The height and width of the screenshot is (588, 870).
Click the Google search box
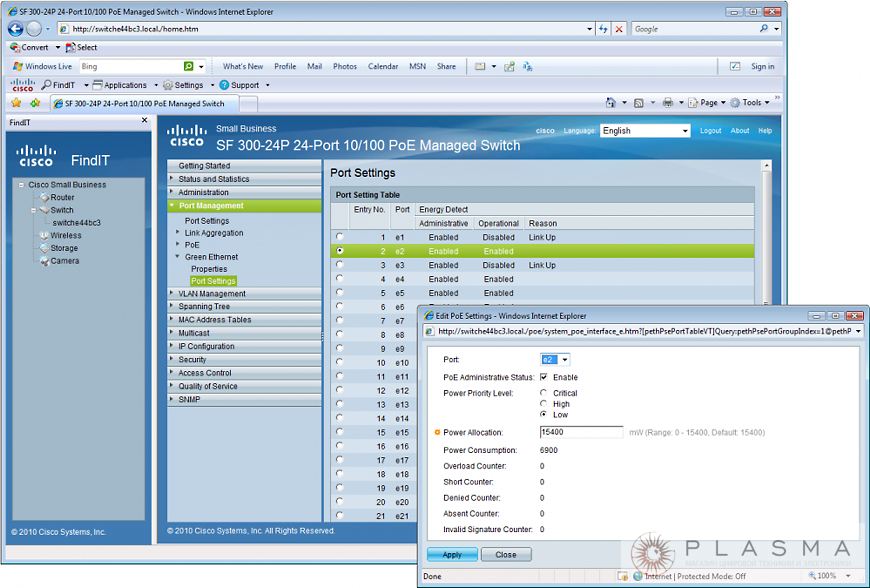point(694,29)
